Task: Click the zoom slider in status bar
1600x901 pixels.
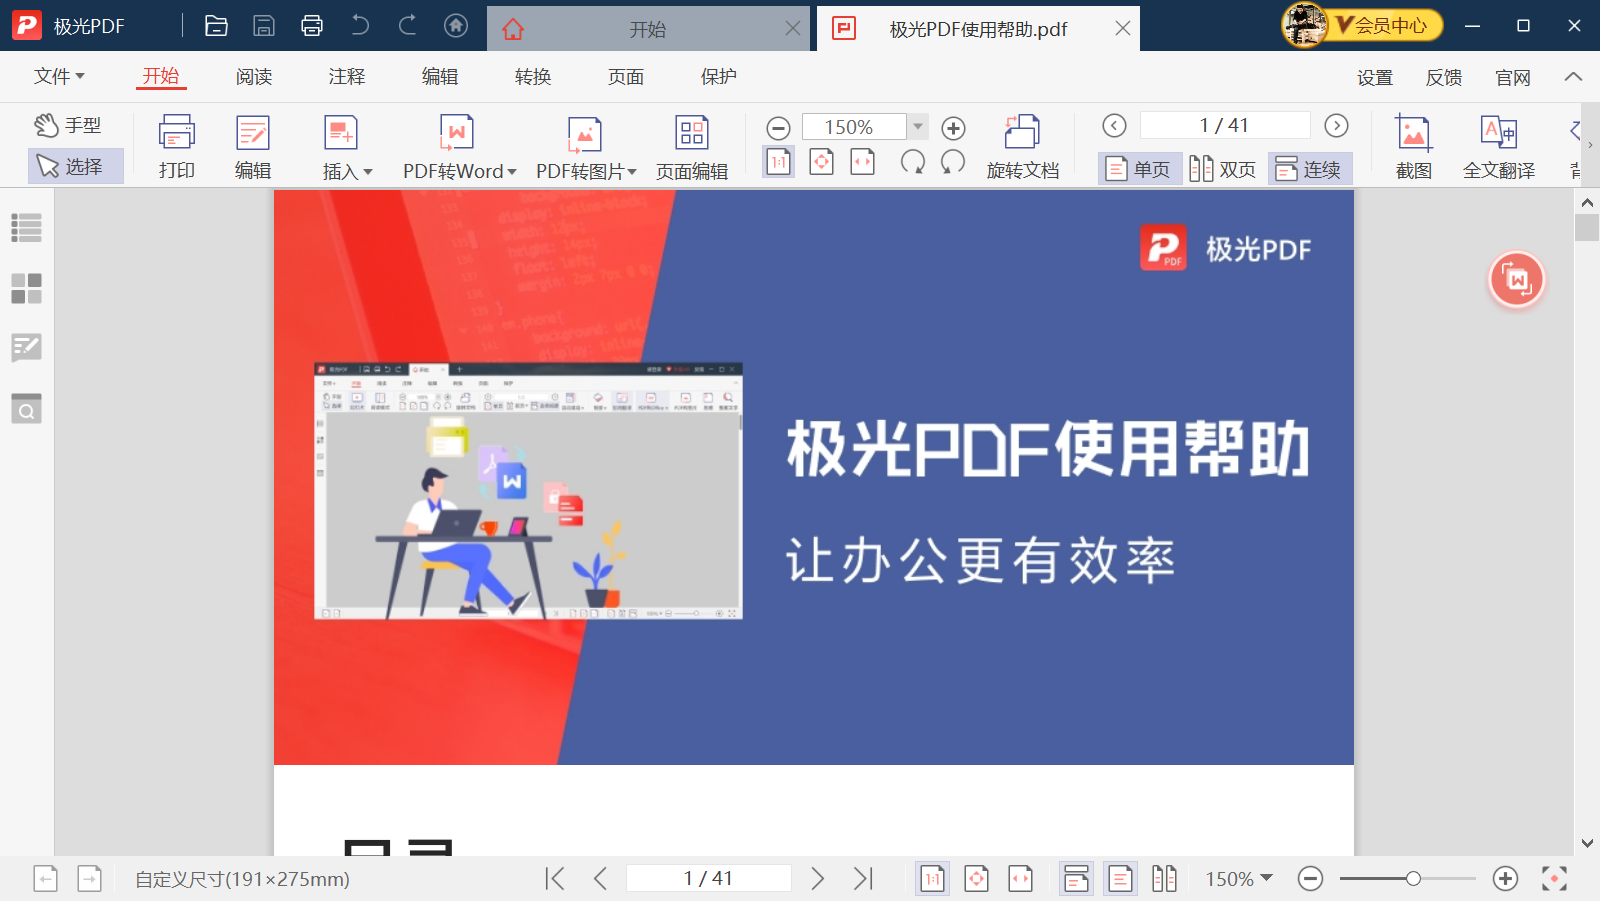Action: [1407, 879]
